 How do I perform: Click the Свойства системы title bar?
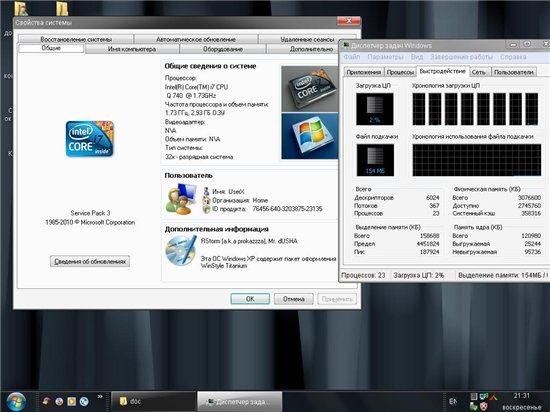tap(175, 22)
